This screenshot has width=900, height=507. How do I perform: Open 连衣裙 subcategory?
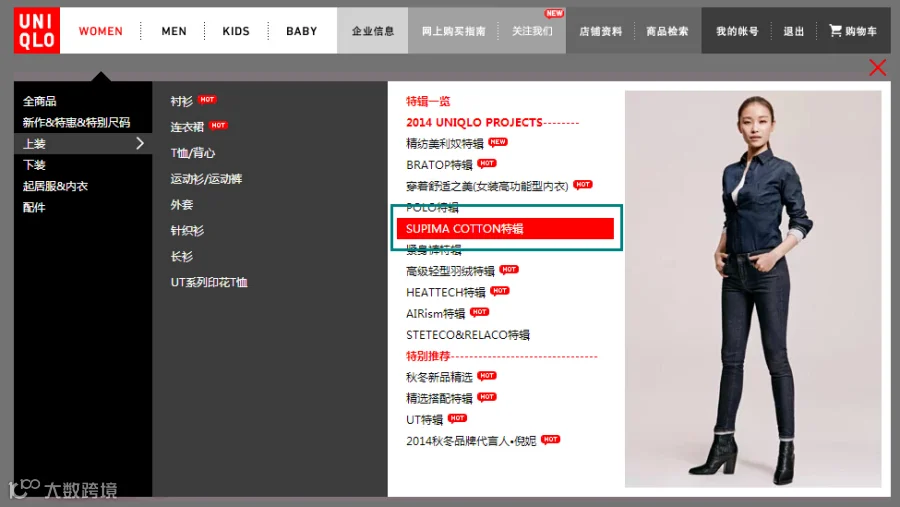click(x=187, y=127)
